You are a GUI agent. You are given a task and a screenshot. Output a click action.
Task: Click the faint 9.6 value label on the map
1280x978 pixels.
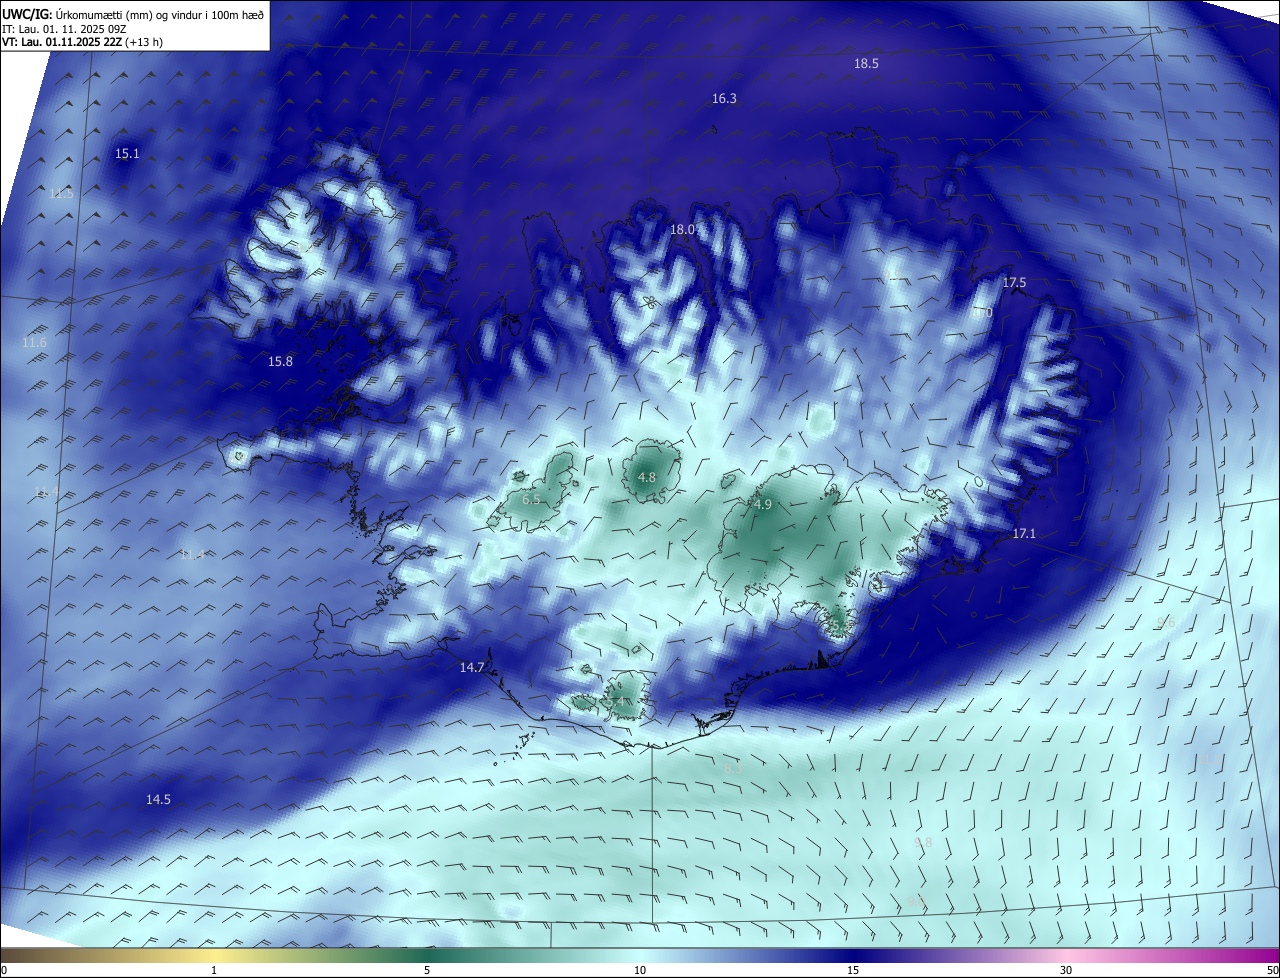(1165, 623)
